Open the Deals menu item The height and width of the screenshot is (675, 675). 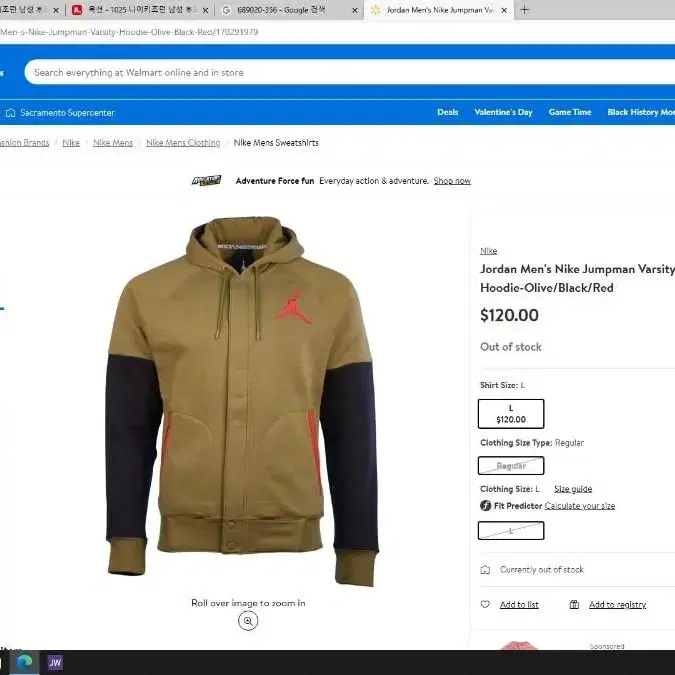(448, 112)
